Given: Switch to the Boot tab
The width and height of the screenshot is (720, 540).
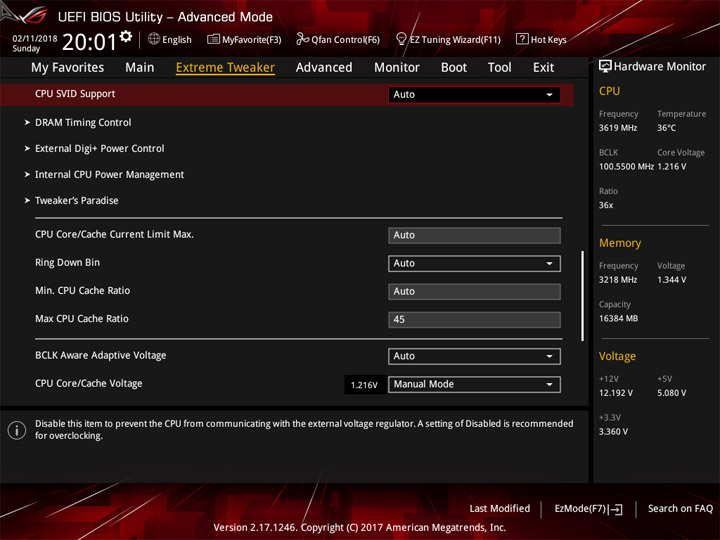Looking at the screenshot, I should (454, 68).
